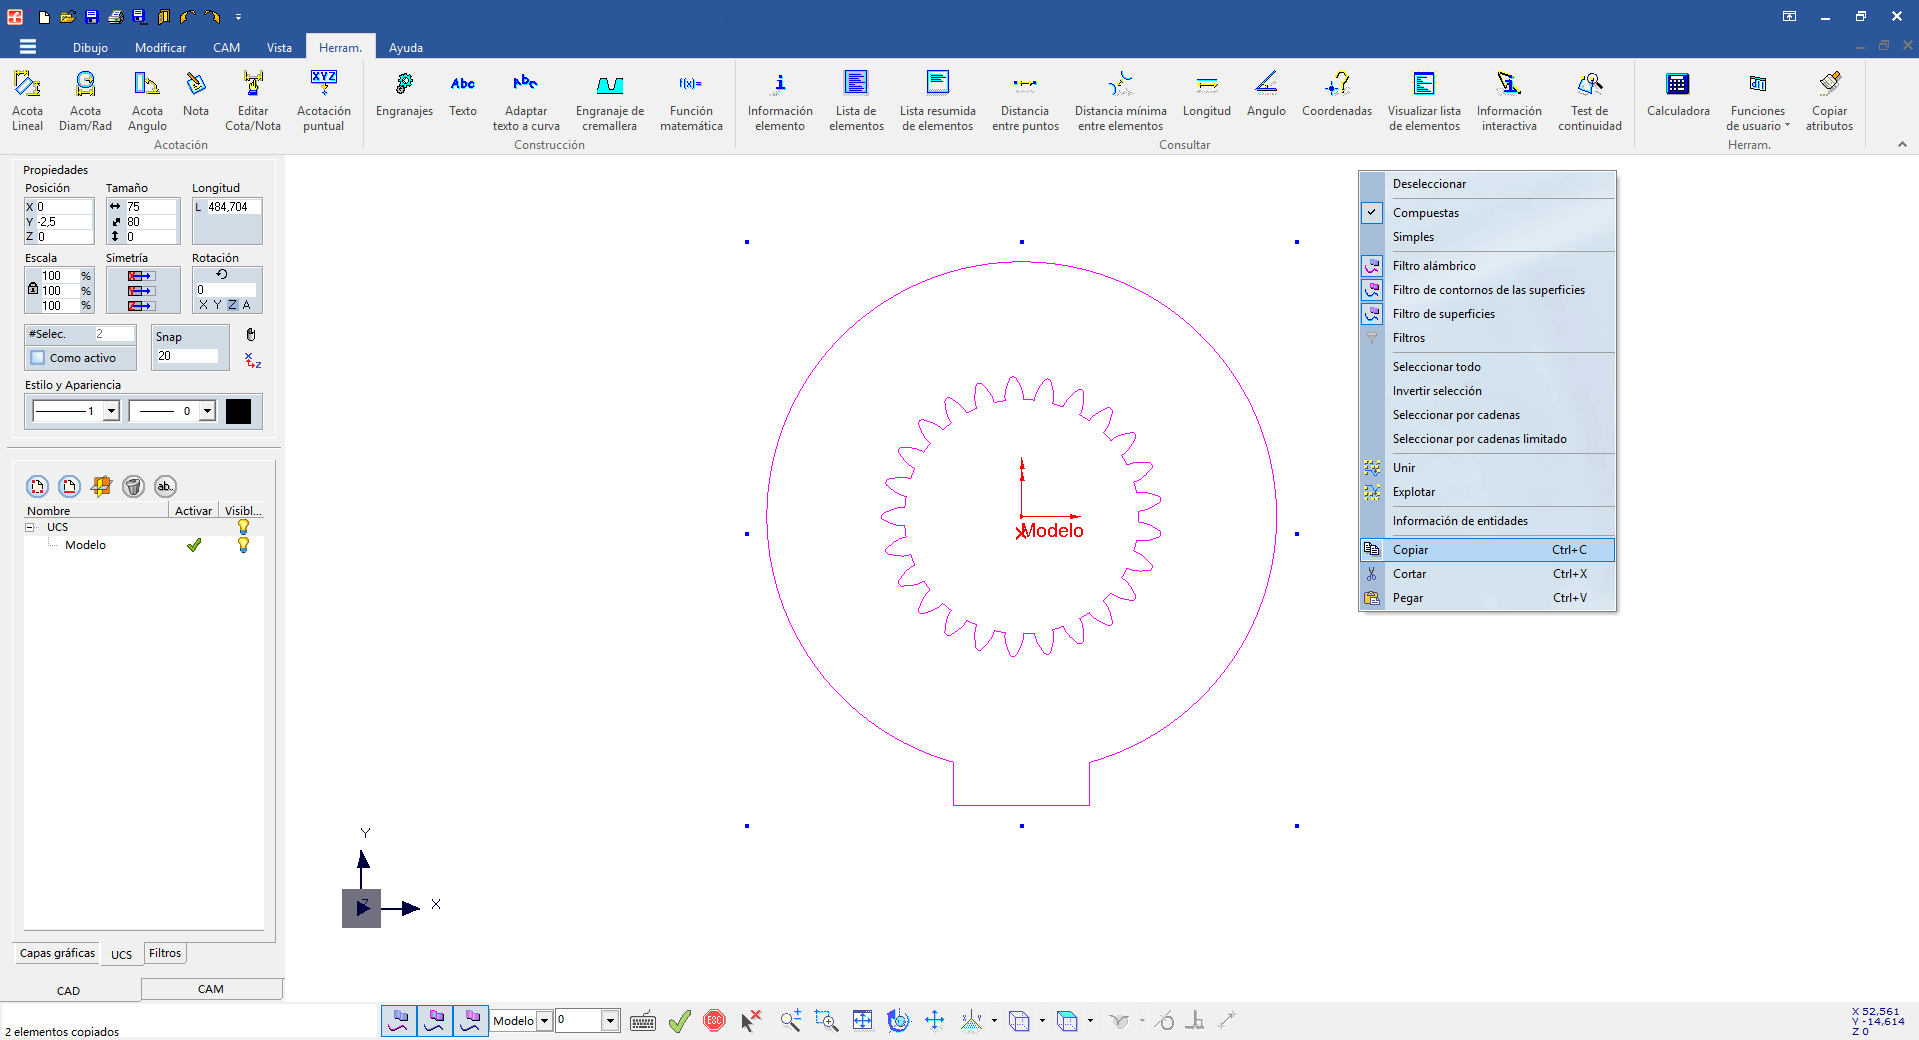Viewport: 1919px width, 1040px height.
Task: Enable the Como activo checkbox
Action: tap(38, 358)
